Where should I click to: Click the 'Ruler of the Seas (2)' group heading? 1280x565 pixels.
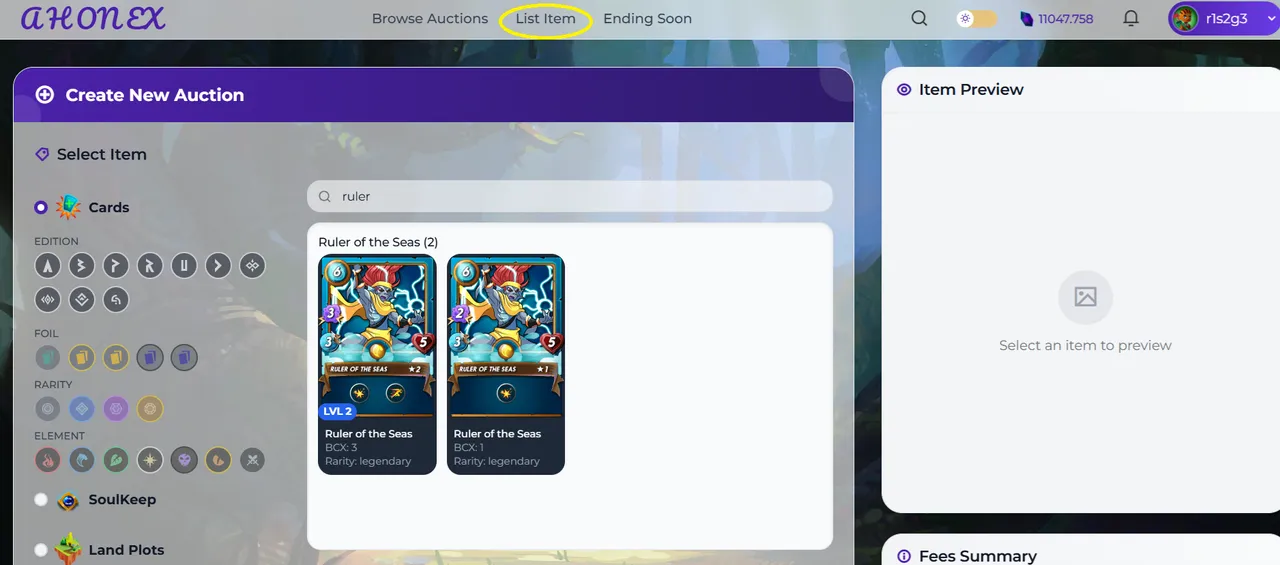(x=378, y=242)
